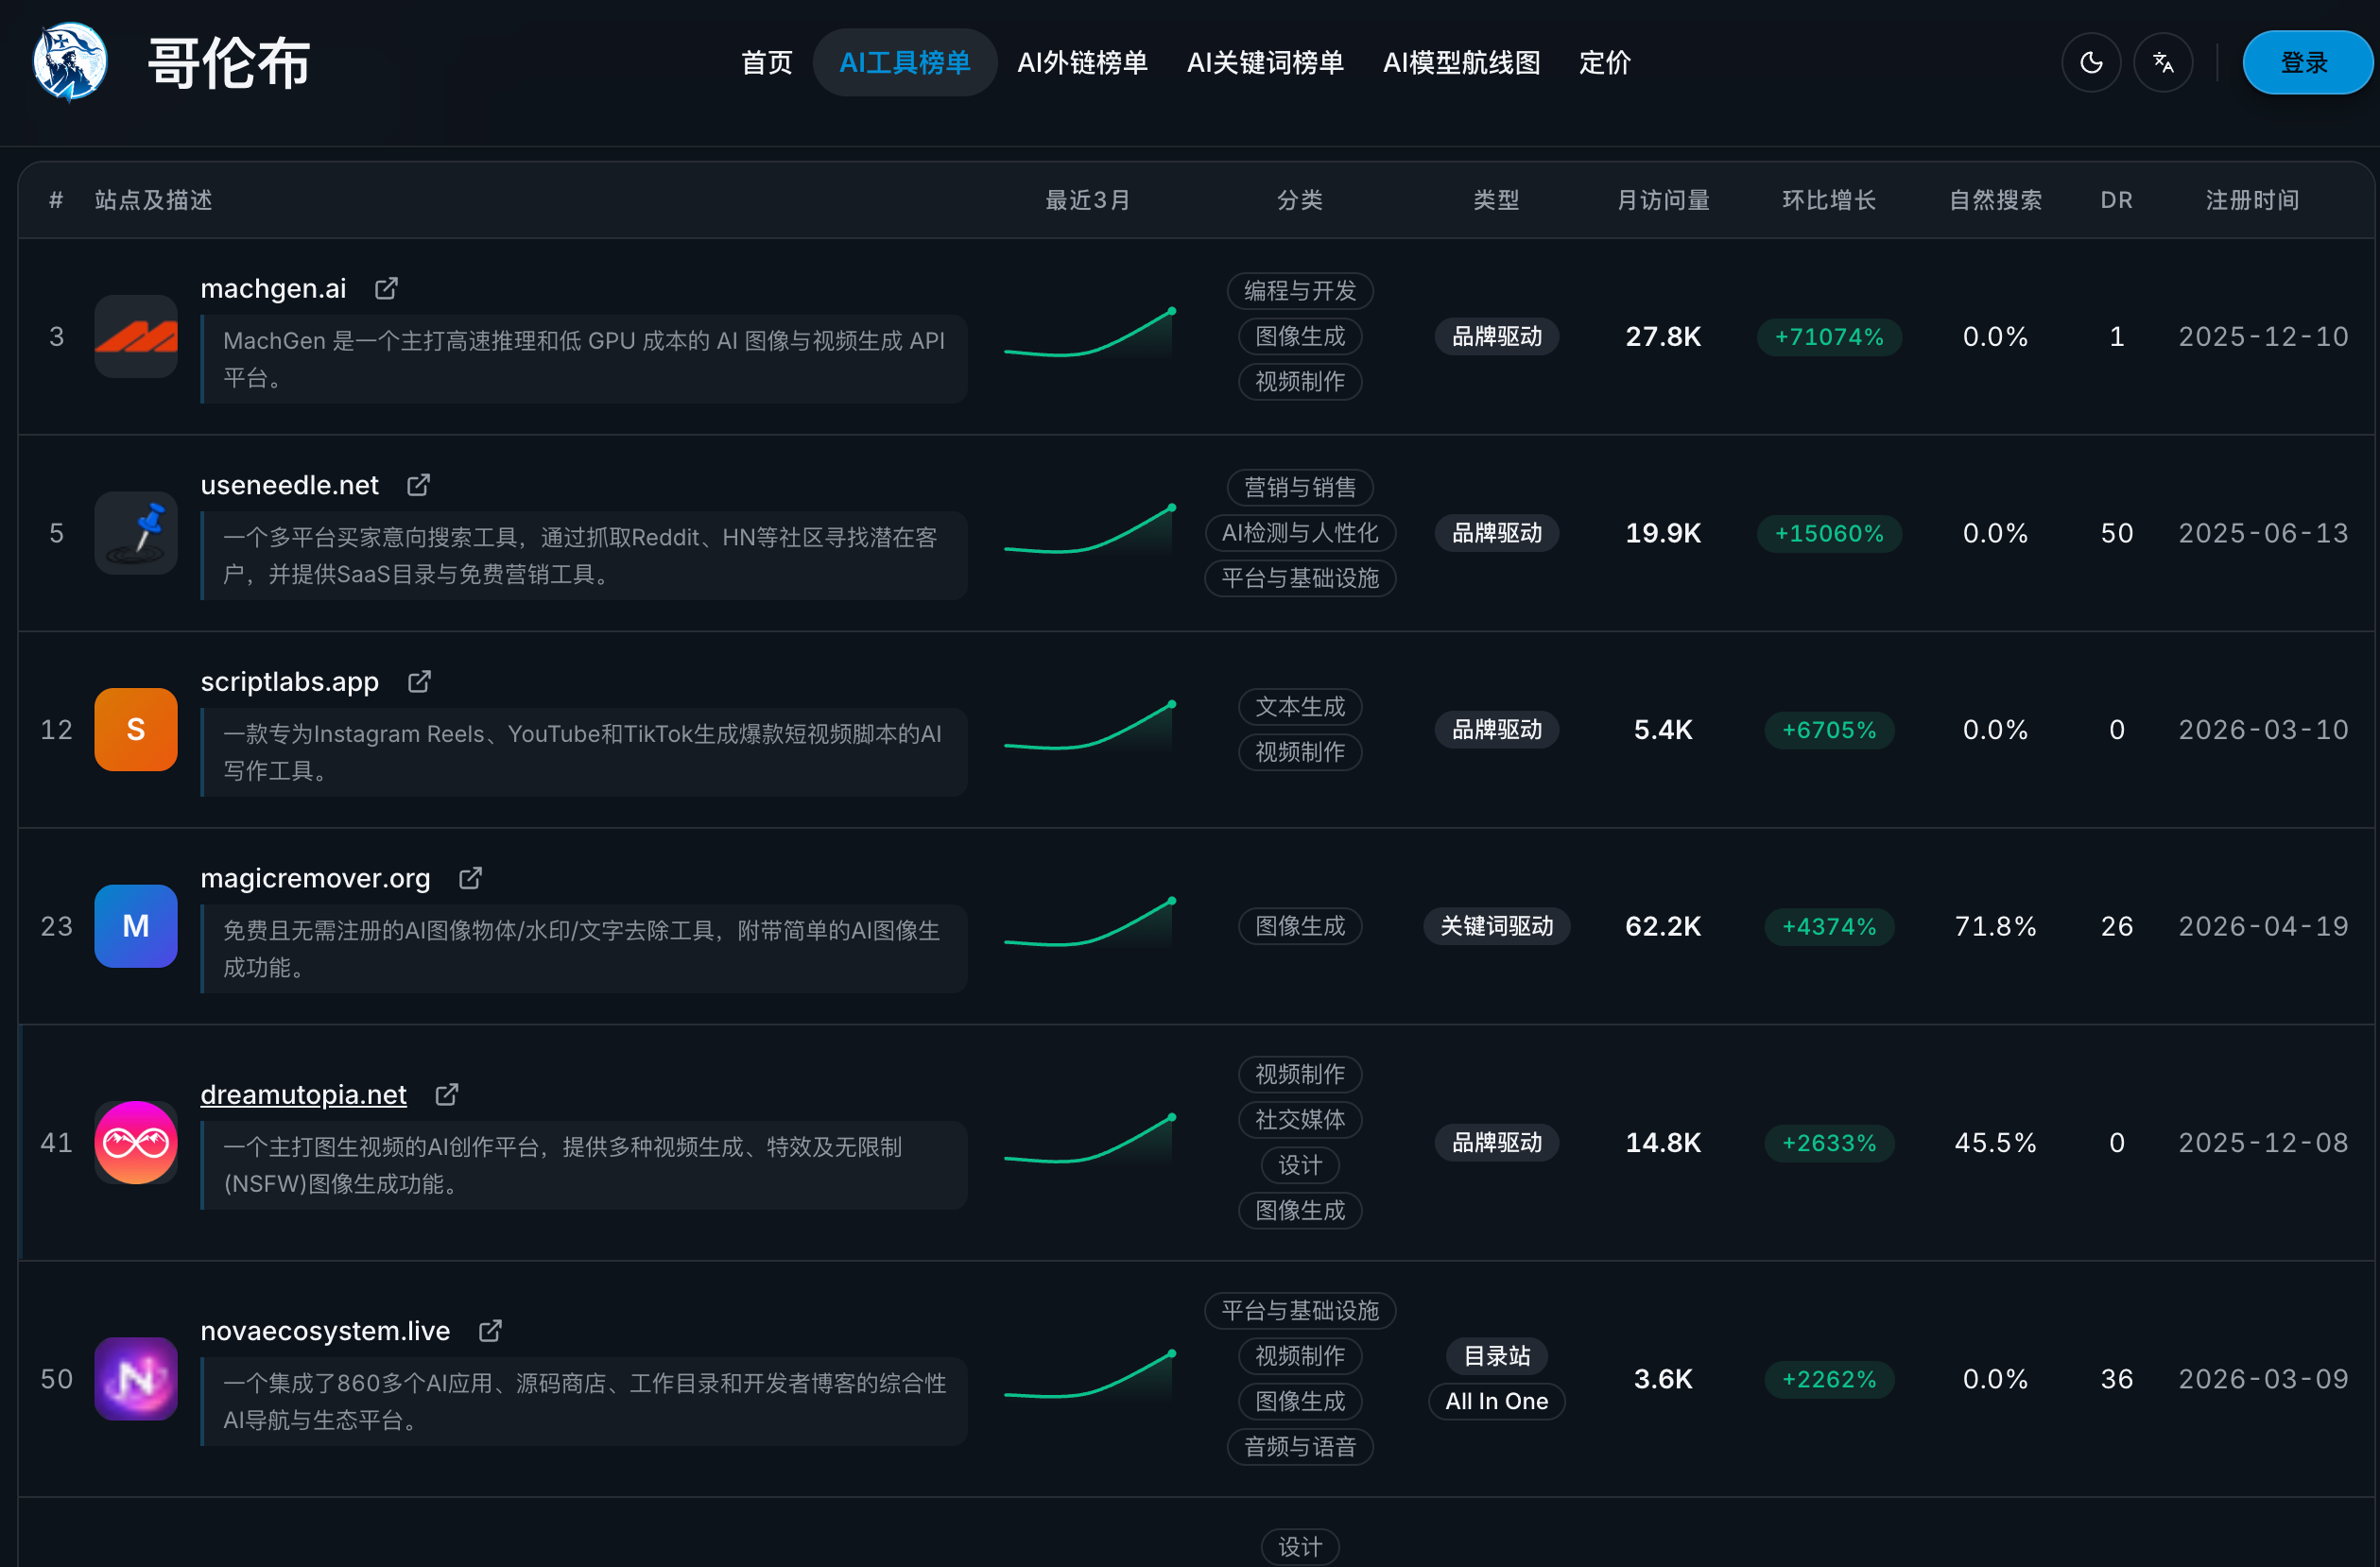Open the AI模型航线图 tab
The image size is (2380, 1567).
[x=1461, y=63]
